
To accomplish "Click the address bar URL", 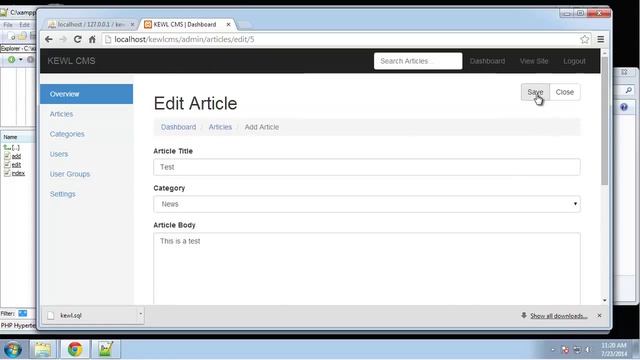I will pos(184,39).
